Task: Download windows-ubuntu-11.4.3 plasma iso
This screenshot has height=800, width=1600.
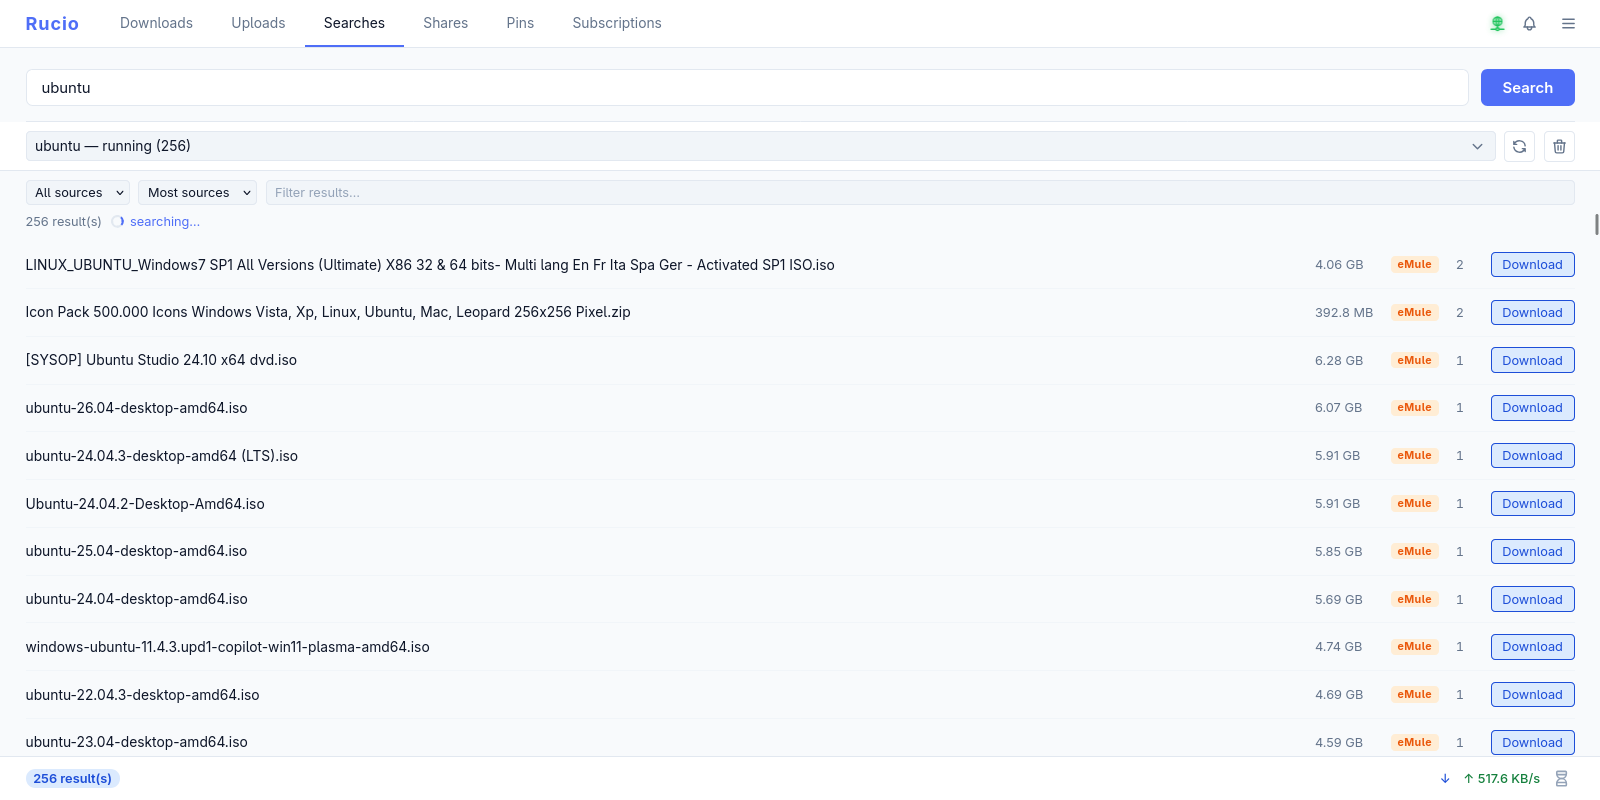Action: pyautogui.click(x=1532, y=647)
